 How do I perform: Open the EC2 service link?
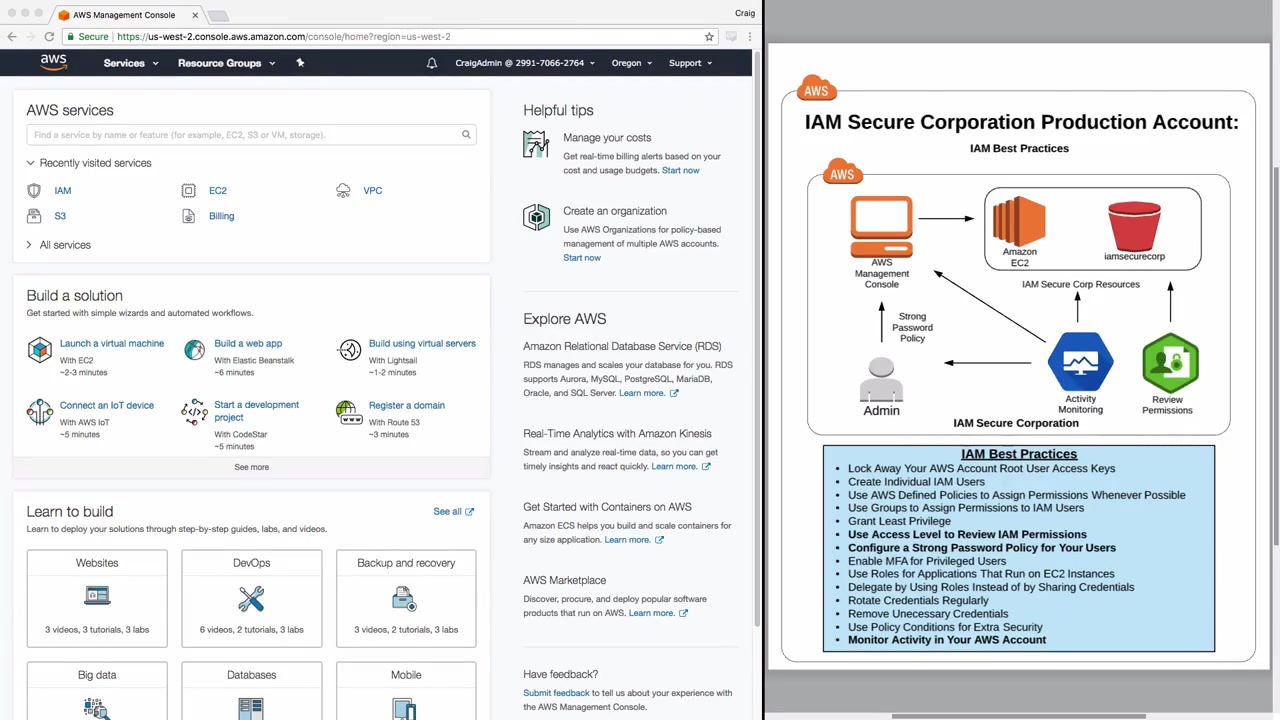coord(218,190)
